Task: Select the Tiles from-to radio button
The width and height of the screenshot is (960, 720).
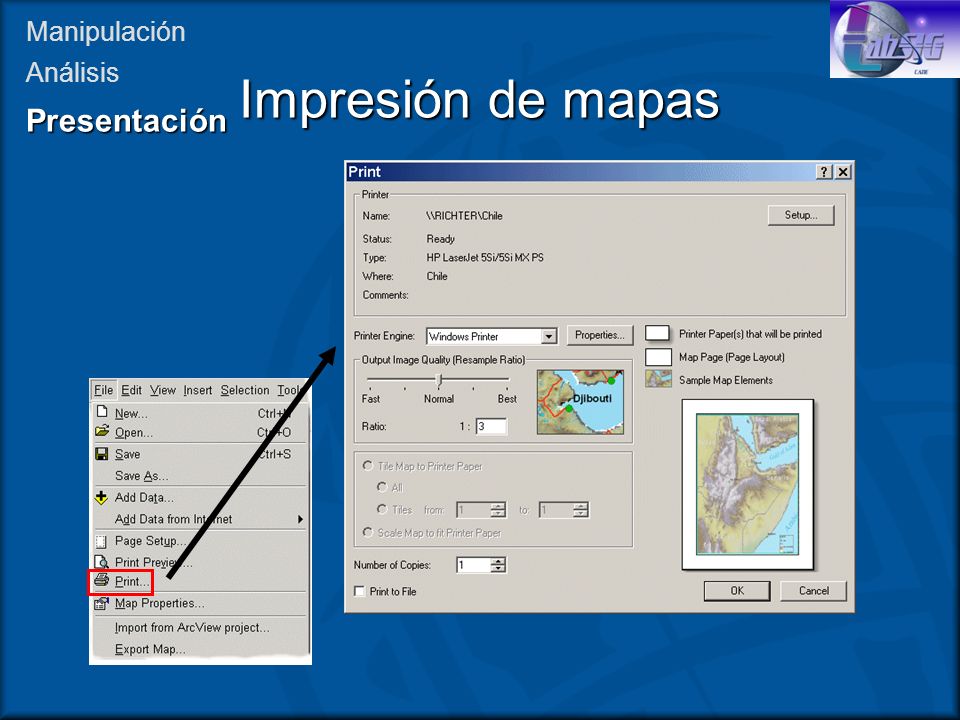Action: click(382, 509)
